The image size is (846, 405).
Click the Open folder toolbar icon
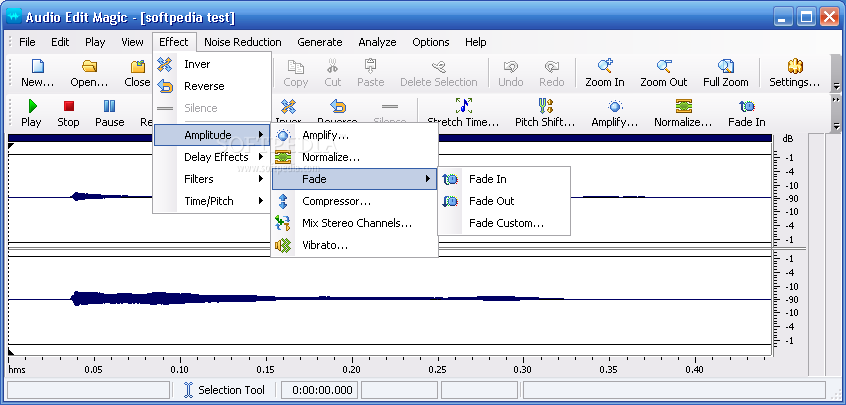tap(89, 66)
